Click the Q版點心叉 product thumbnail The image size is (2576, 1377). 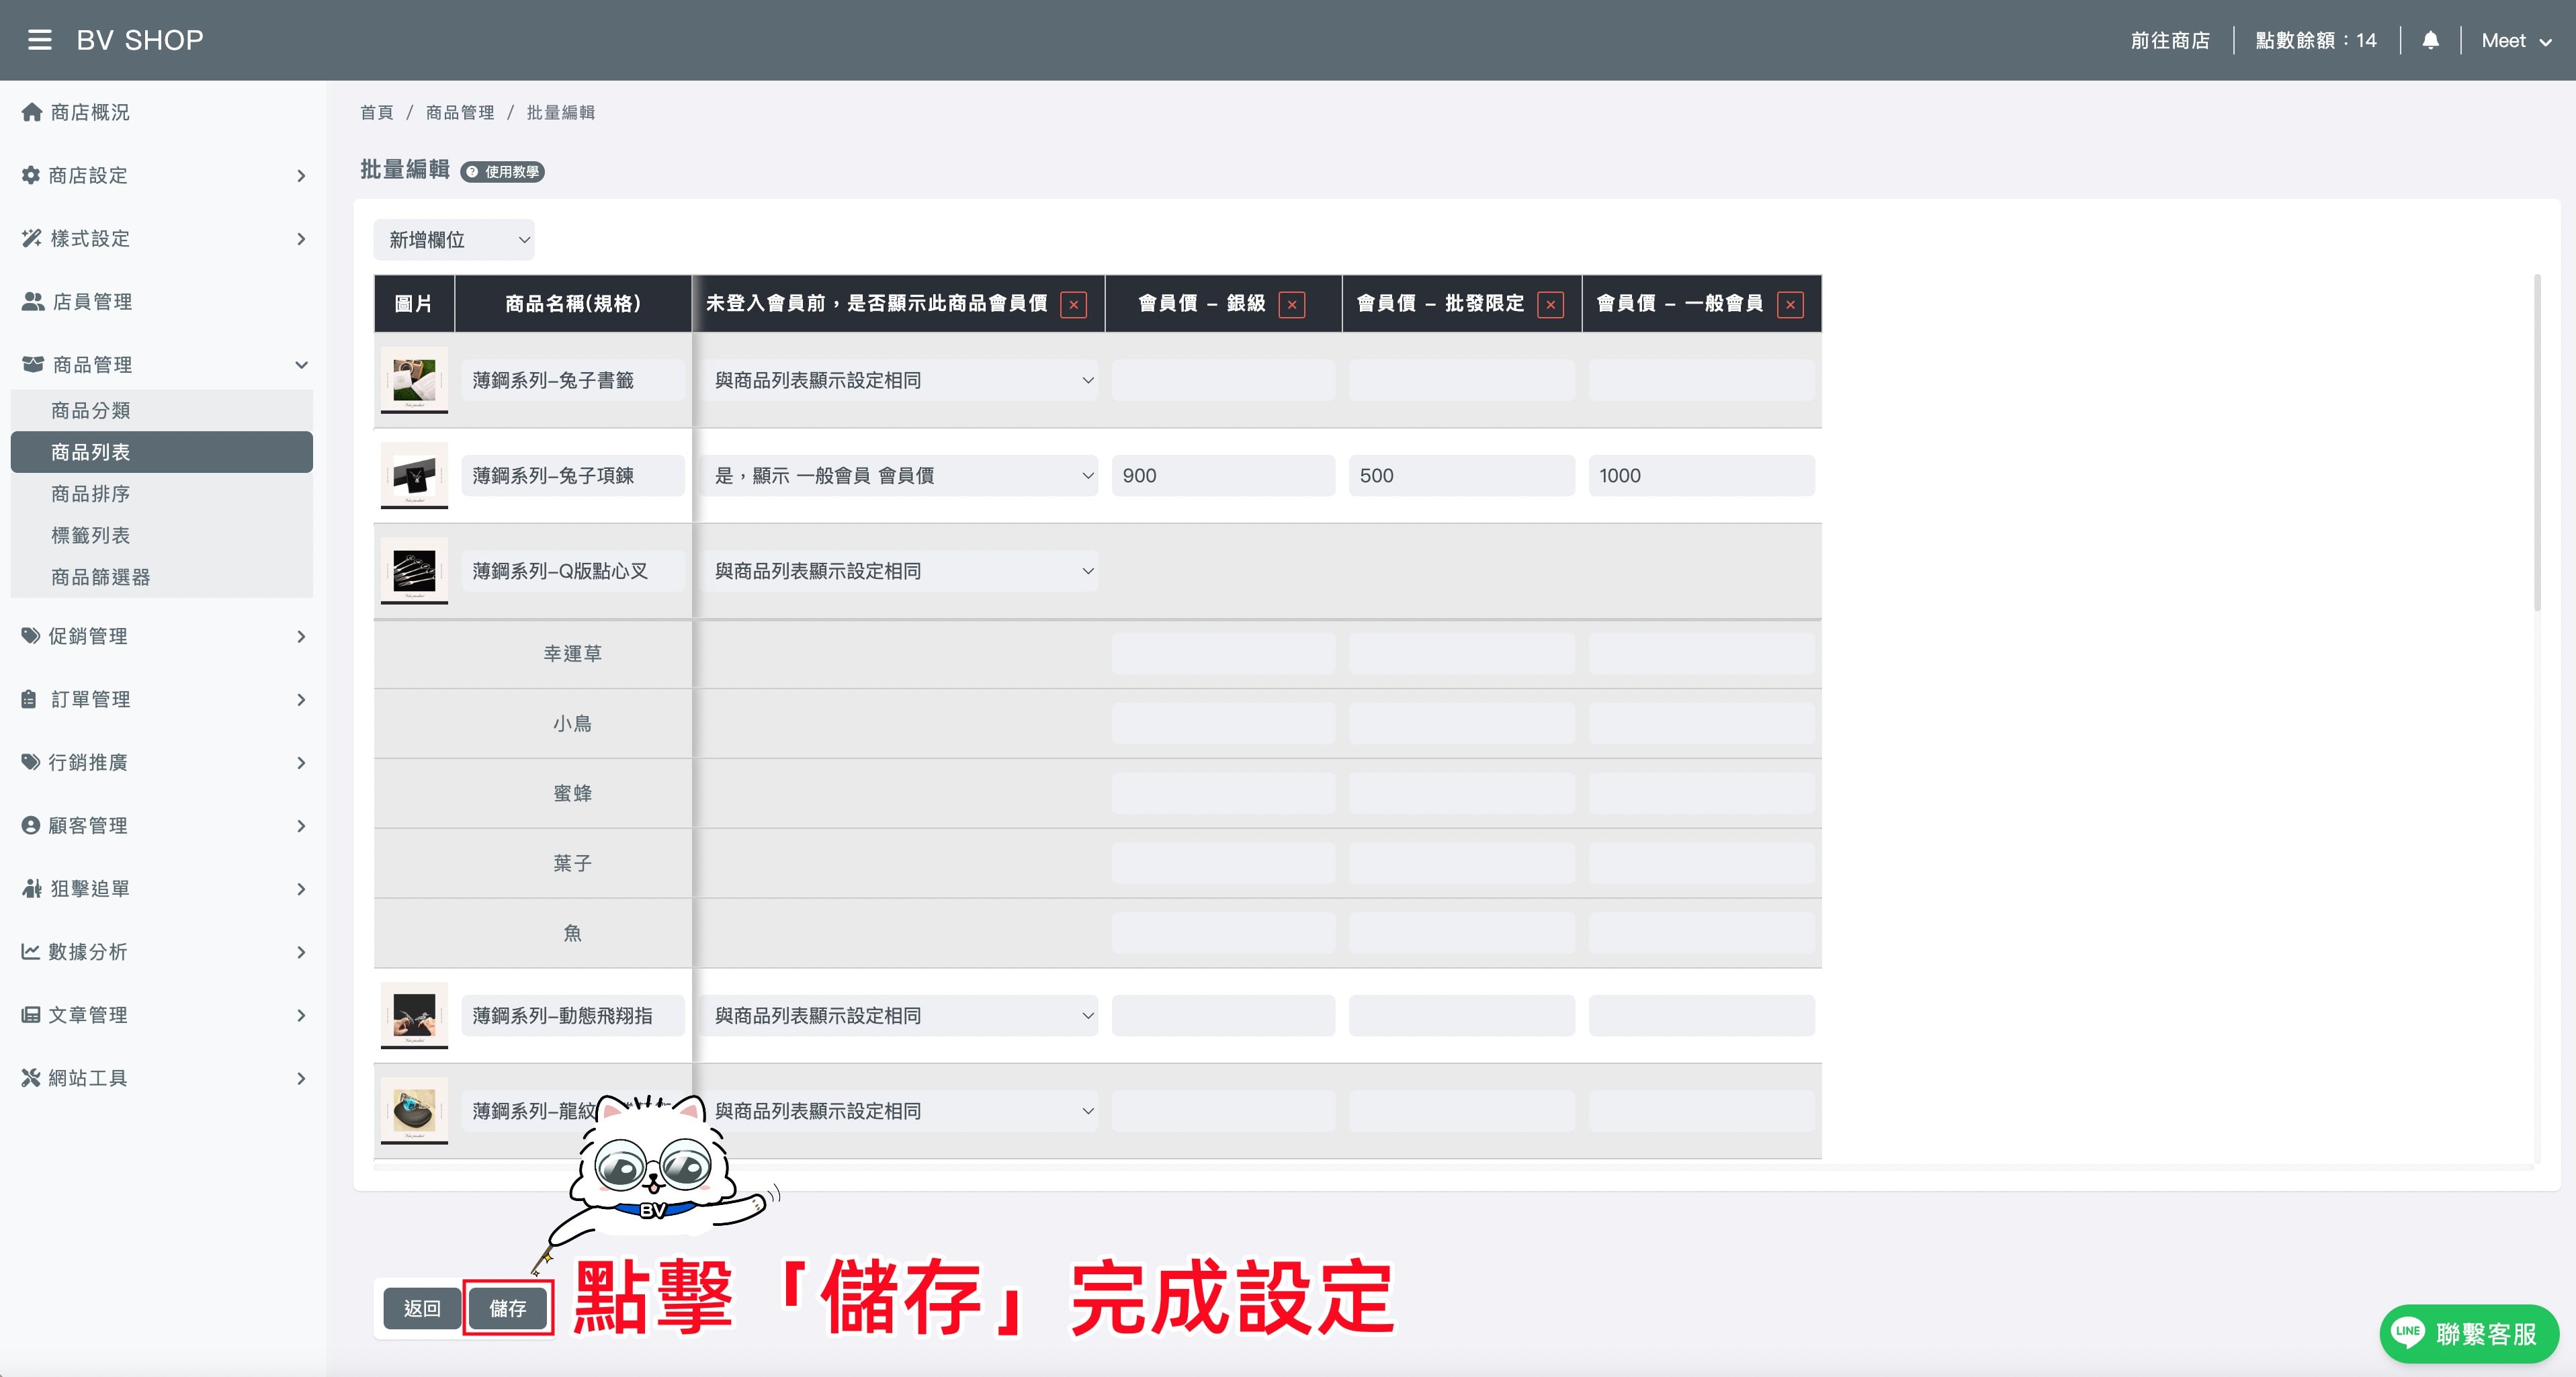click(414, 571)
